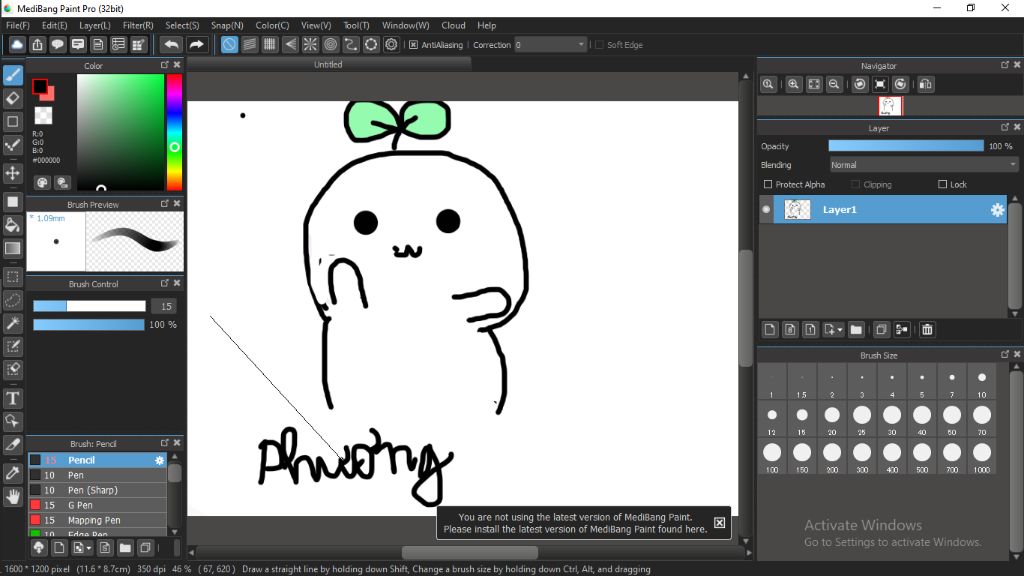Enable radial snap icon
Viewport: 1024px width, 576px height.
click(310, 44)
